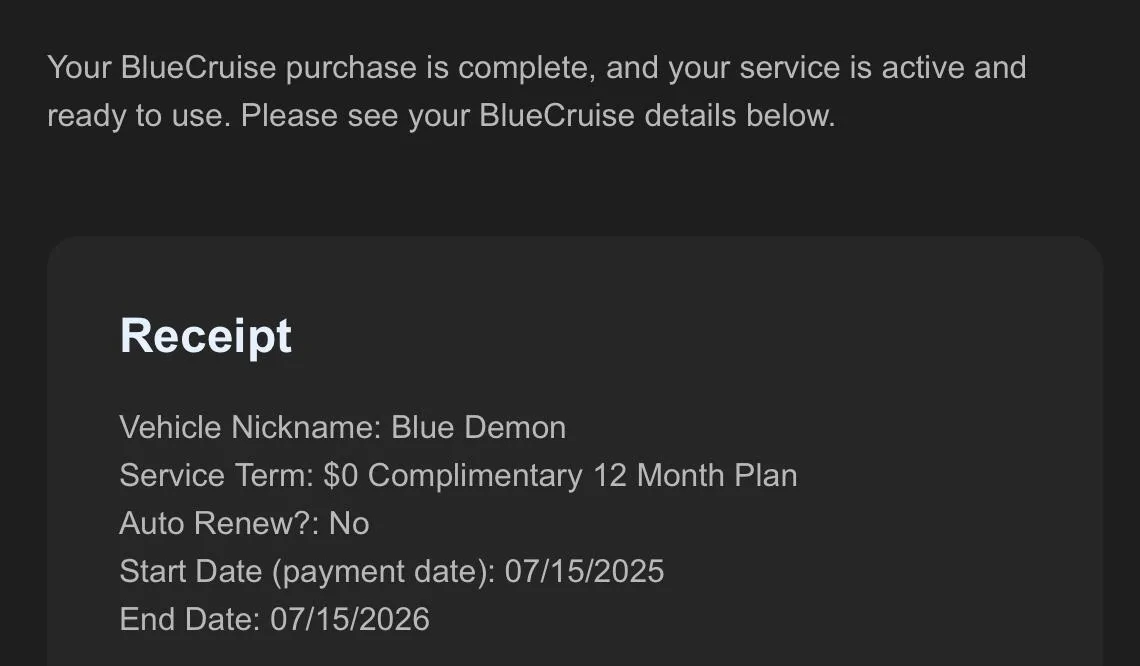
Task: Click BlueCruise in the purchase complete sentence
Action: click(198, 68)
